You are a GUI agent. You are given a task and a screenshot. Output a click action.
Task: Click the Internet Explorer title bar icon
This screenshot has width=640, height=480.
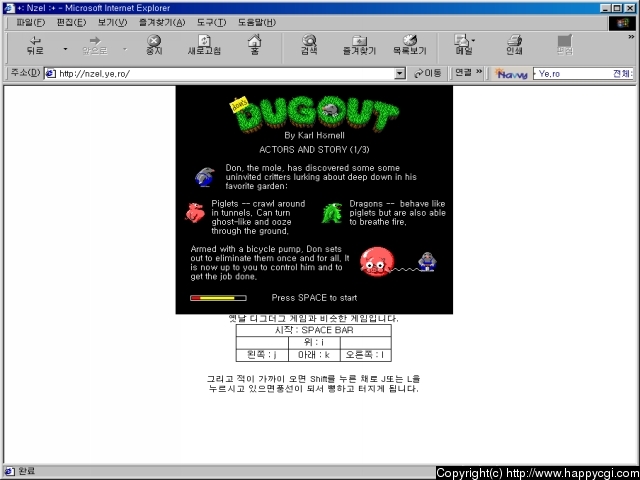9,8
